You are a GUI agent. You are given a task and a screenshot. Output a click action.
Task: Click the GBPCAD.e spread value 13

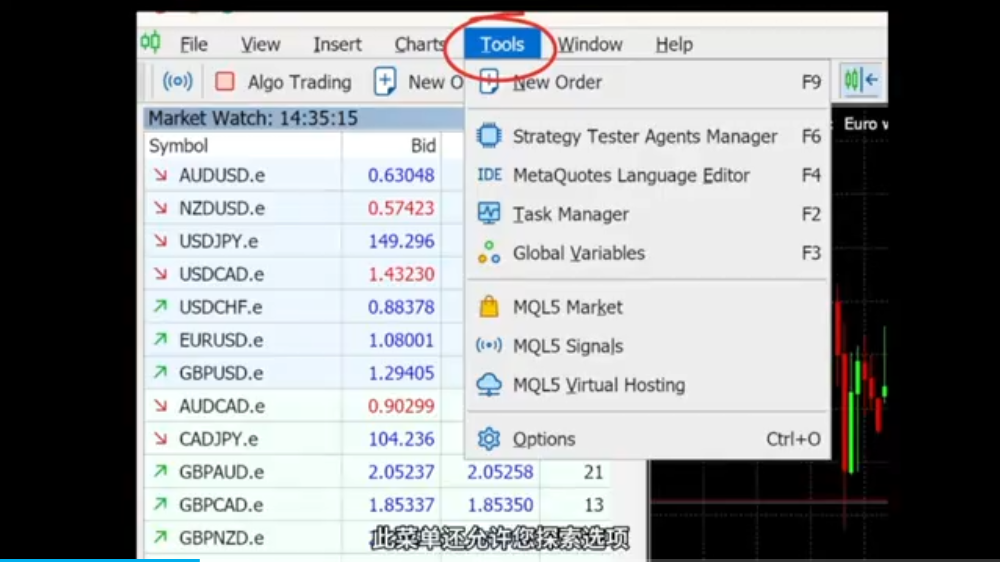click(593, 505)
